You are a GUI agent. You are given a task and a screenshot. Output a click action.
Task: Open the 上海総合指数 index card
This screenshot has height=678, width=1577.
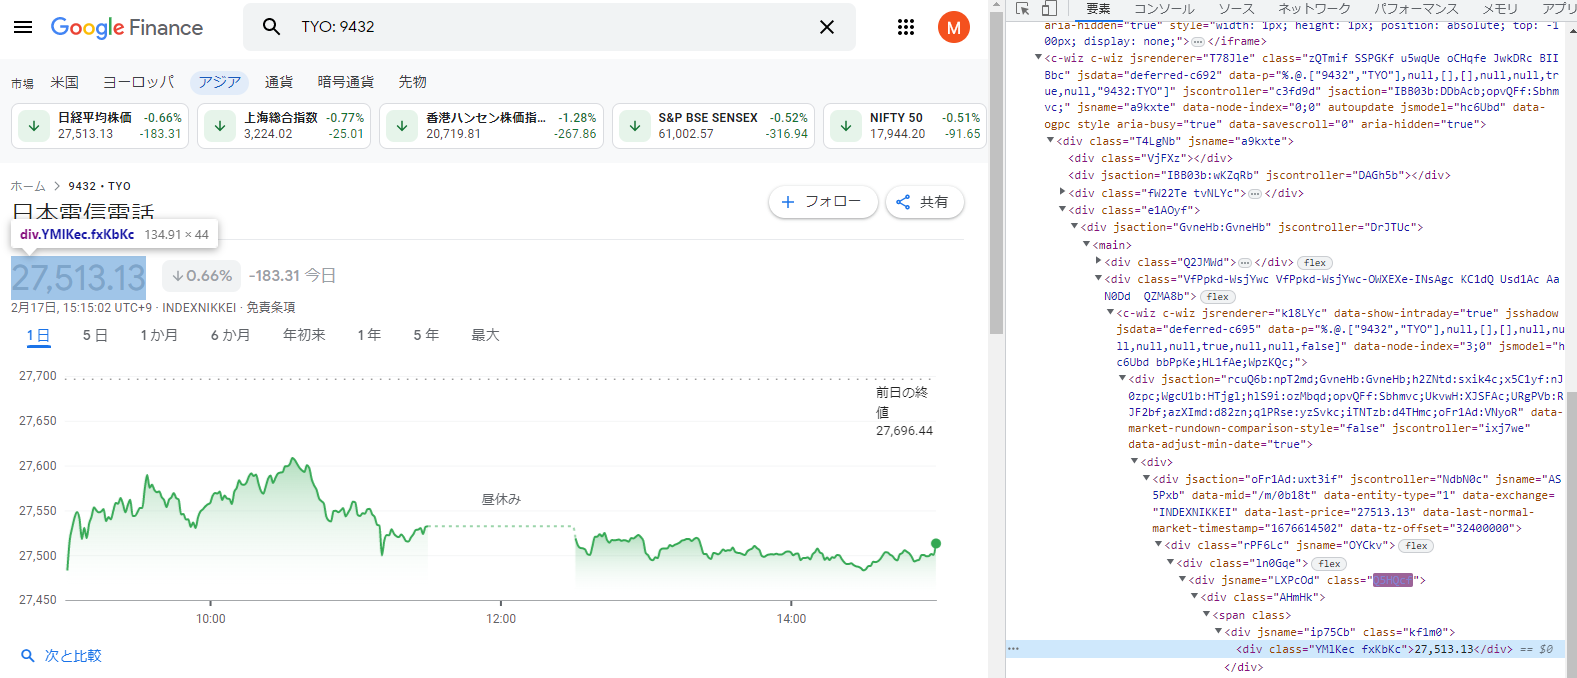[x=284, y=126]
